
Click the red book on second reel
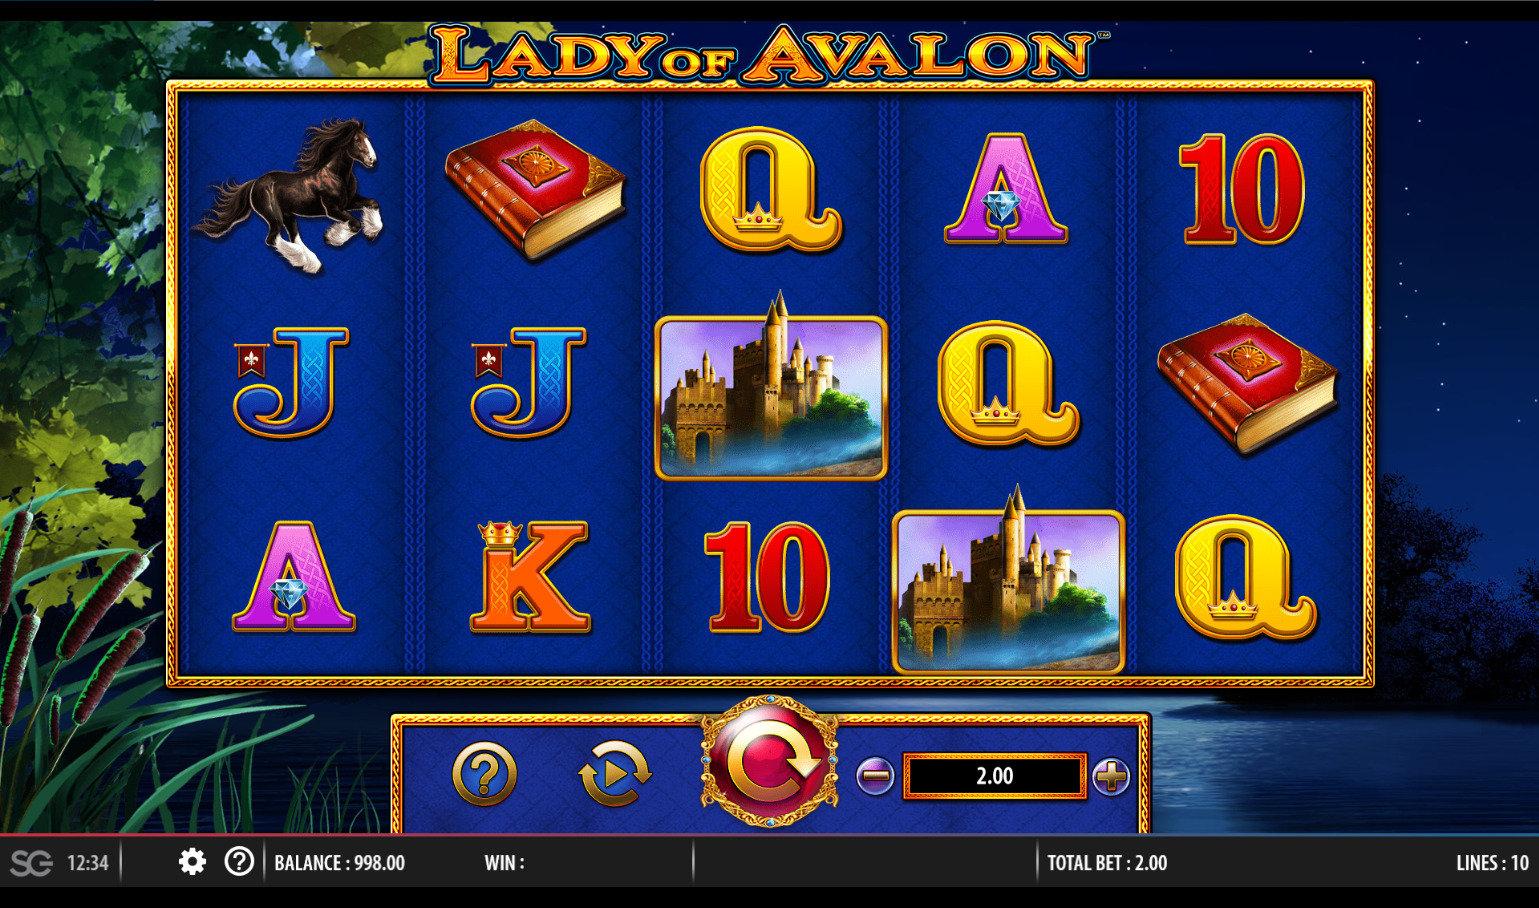[x=535, y=189]
